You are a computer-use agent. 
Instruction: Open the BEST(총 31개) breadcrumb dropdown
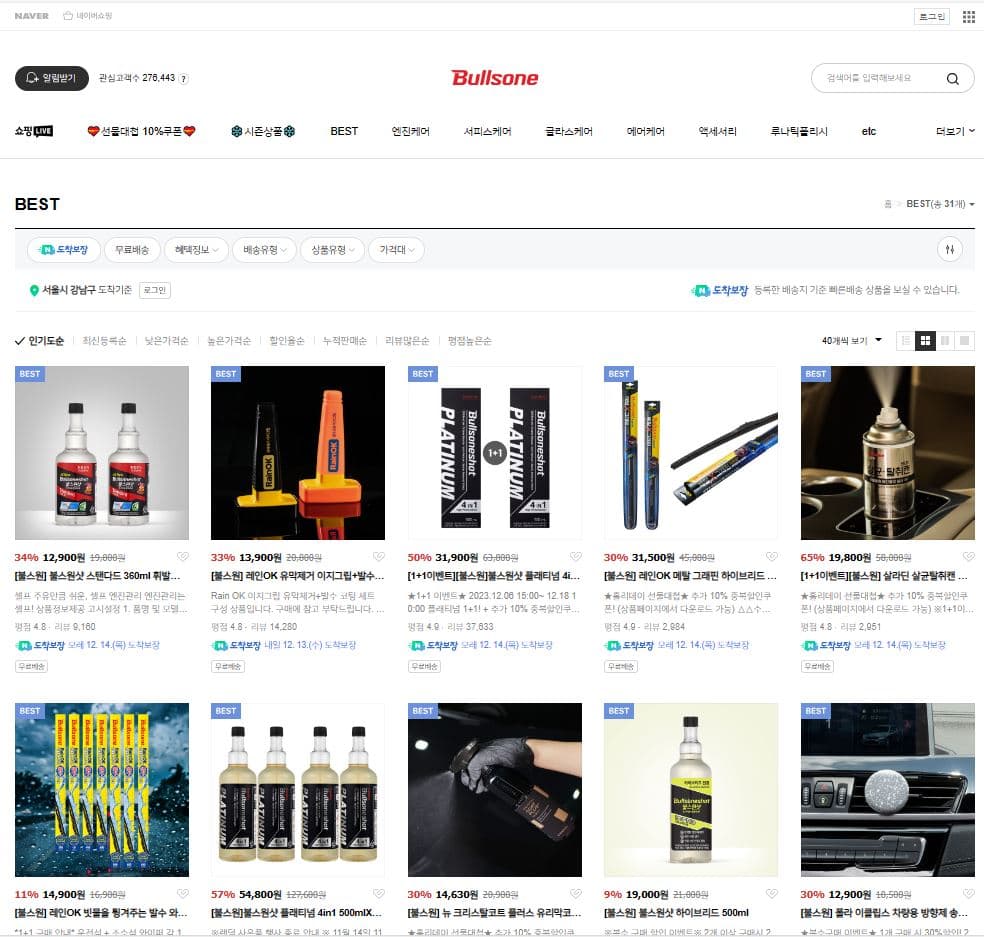(x=940, y=204)
